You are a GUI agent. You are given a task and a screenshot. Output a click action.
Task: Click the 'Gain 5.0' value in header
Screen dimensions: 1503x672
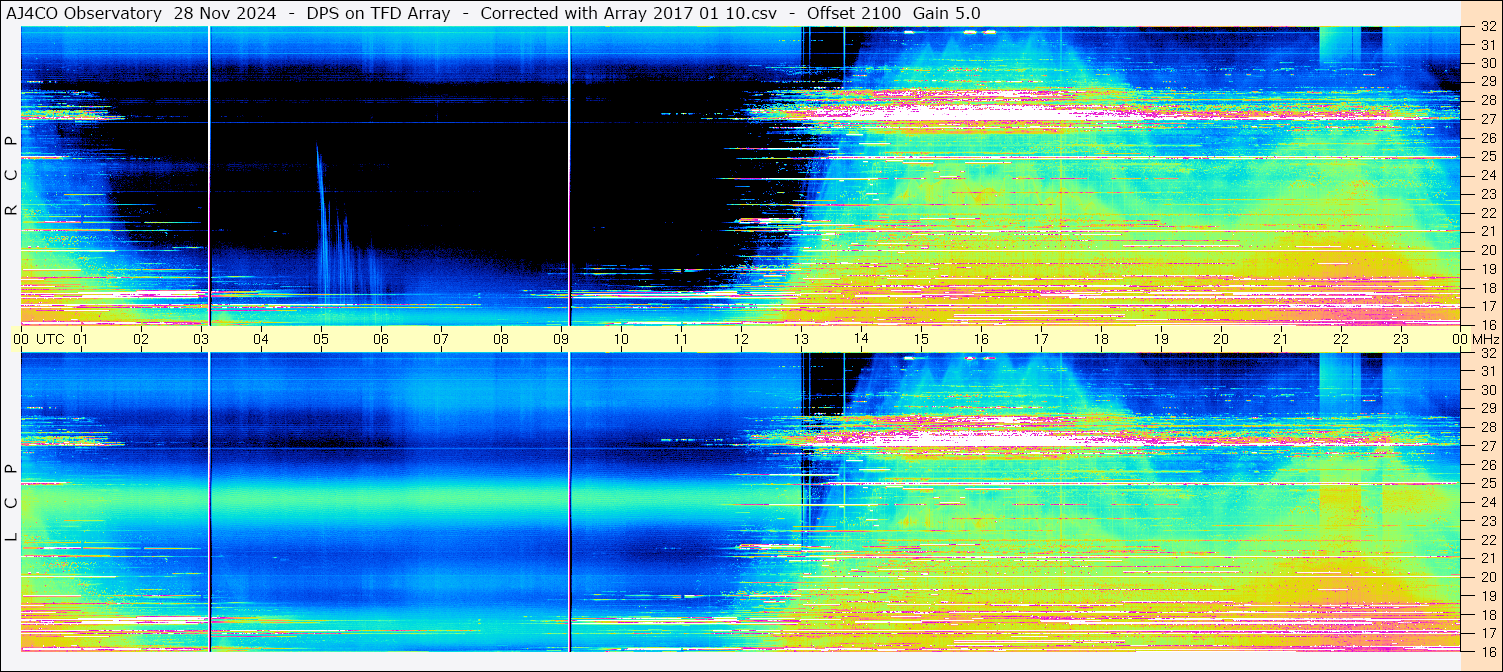tap(947, 13)
